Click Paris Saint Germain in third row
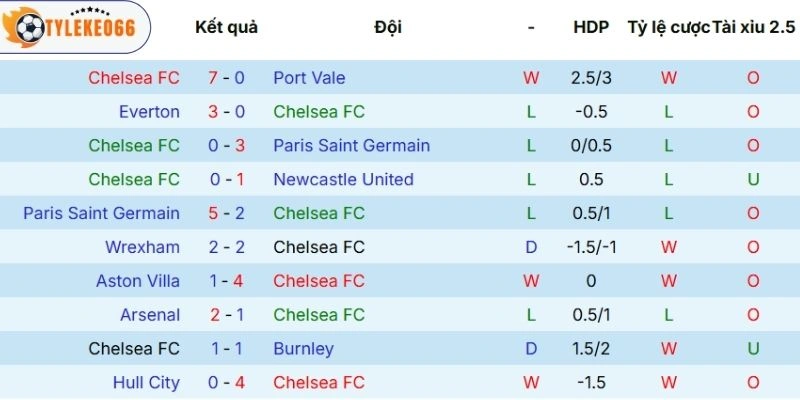This screenshot has height=400, width=800. point(351,145)
